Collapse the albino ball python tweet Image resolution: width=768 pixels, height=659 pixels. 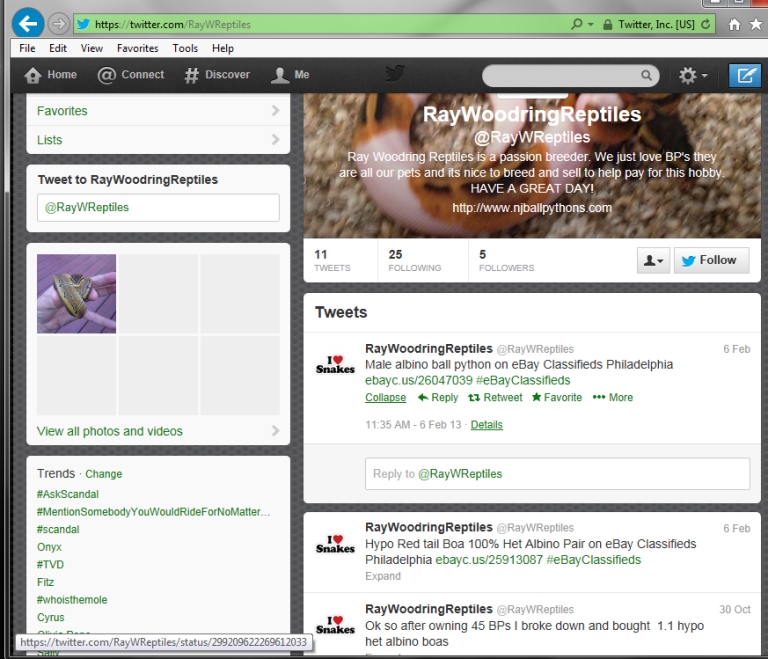click(385, 397)
